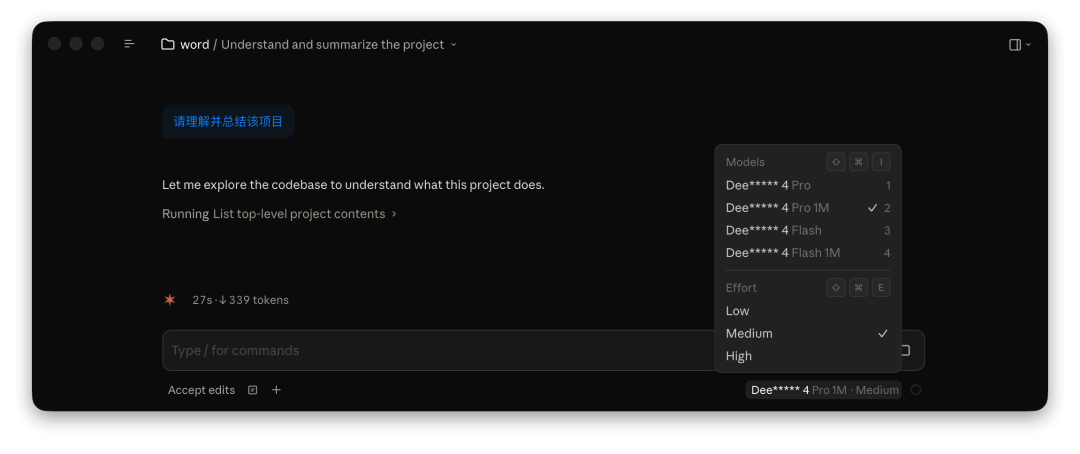The width and height of the screenshot is (1080, 454).
Task: Toggle the sidebar menu icon
Action: (129, 44)
